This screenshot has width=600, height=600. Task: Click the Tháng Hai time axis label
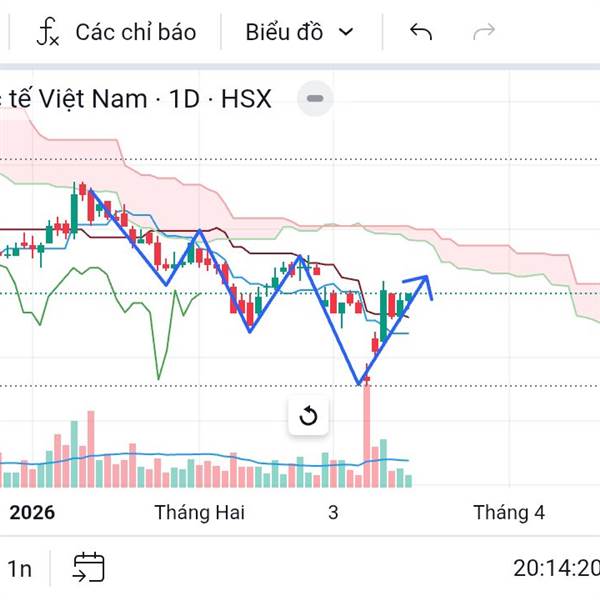(x=200, y=513)
